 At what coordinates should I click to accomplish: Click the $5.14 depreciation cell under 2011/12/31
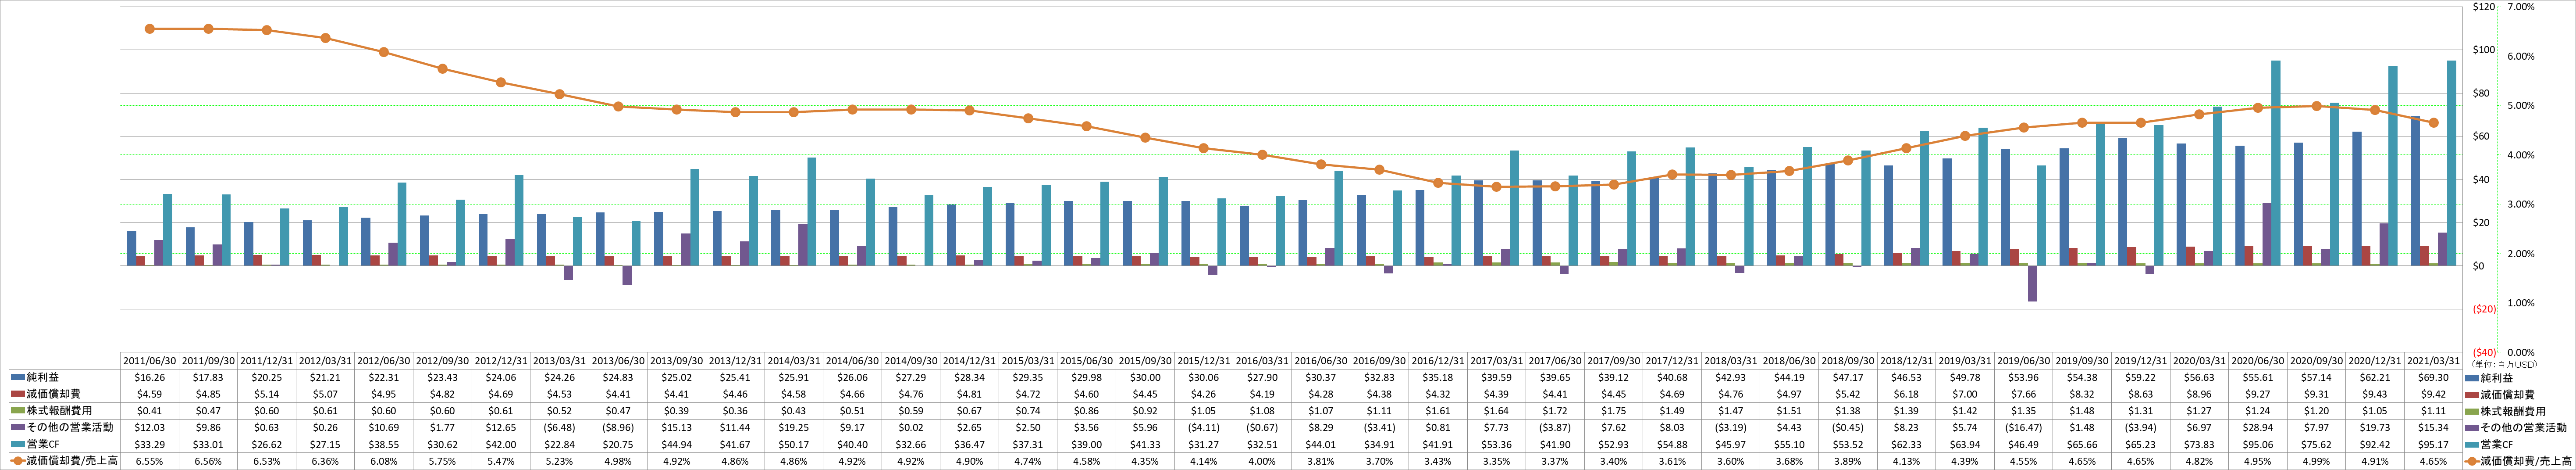pos(266,394)
